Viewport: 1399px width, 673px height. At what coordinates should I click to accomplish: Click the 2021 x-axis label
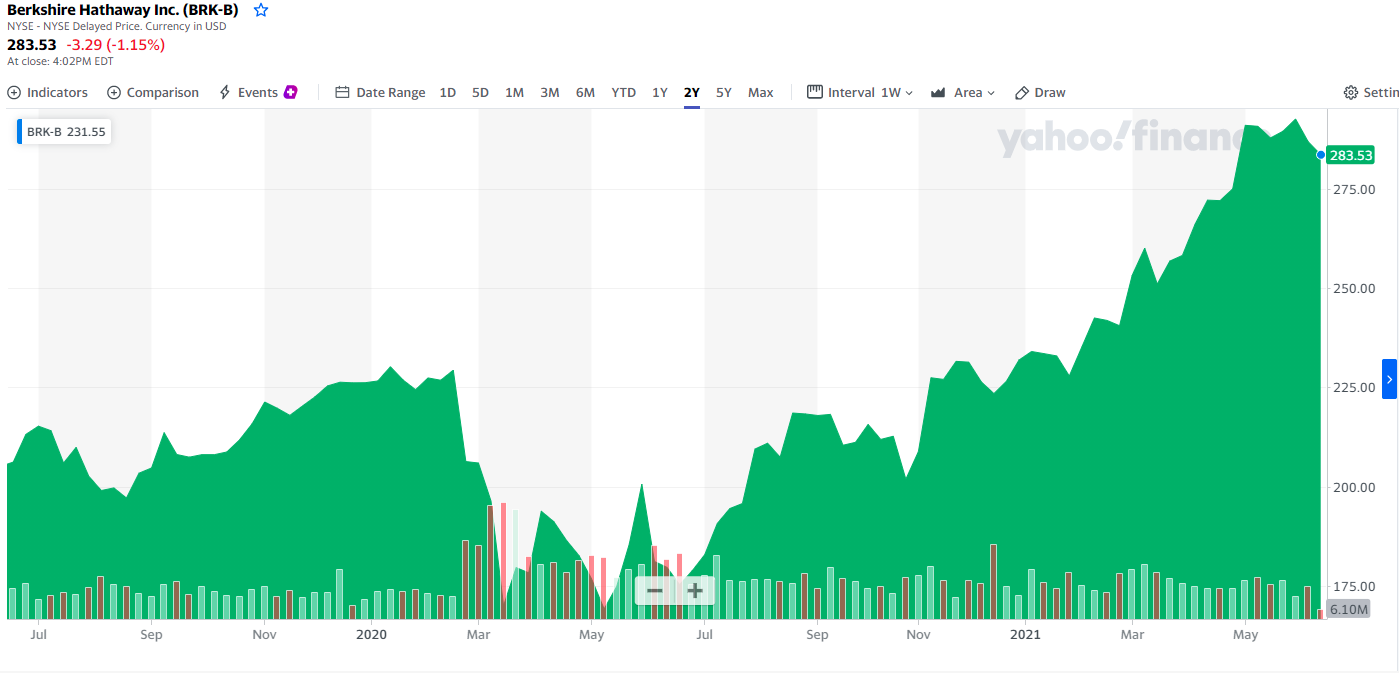coord(1026,634)
